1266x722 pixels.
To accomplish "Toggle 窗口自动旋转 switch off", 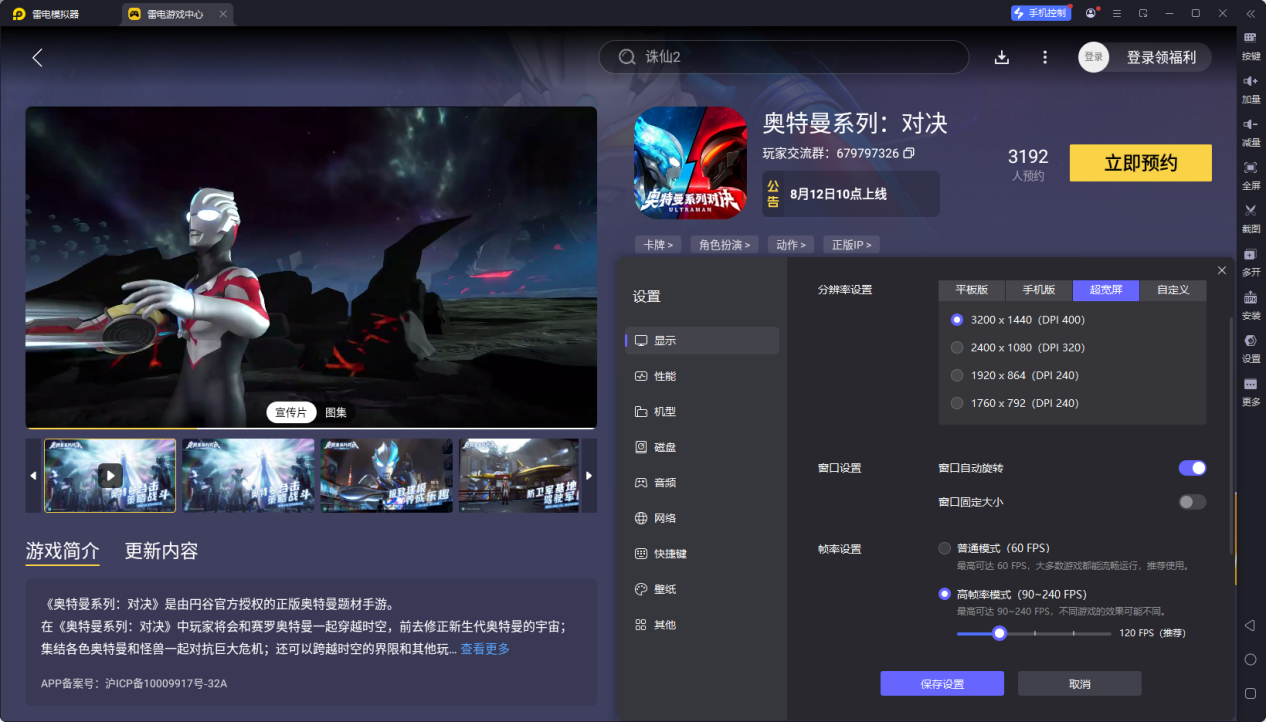I will click(1192, 468).
